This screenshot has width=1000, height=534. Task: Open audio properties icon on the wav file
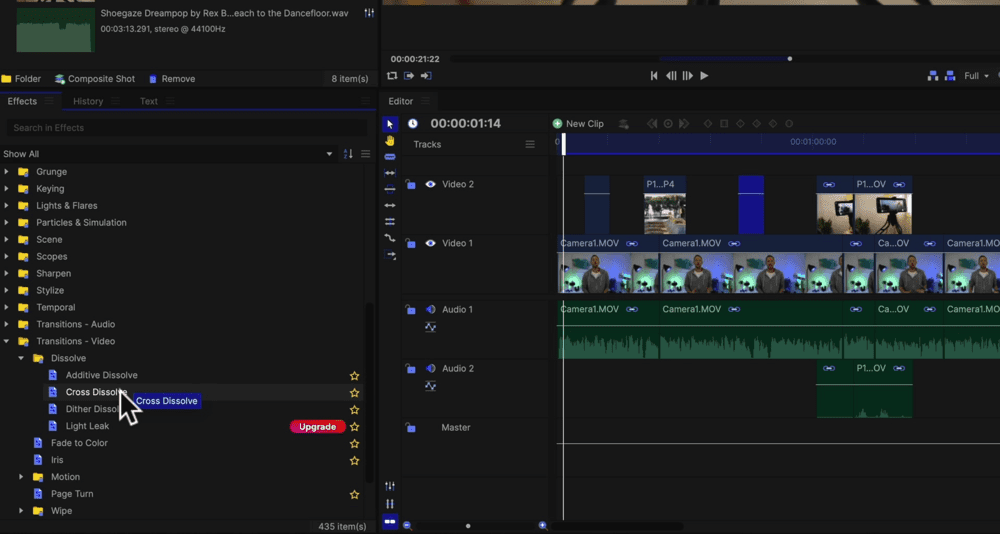coord(369,13)
